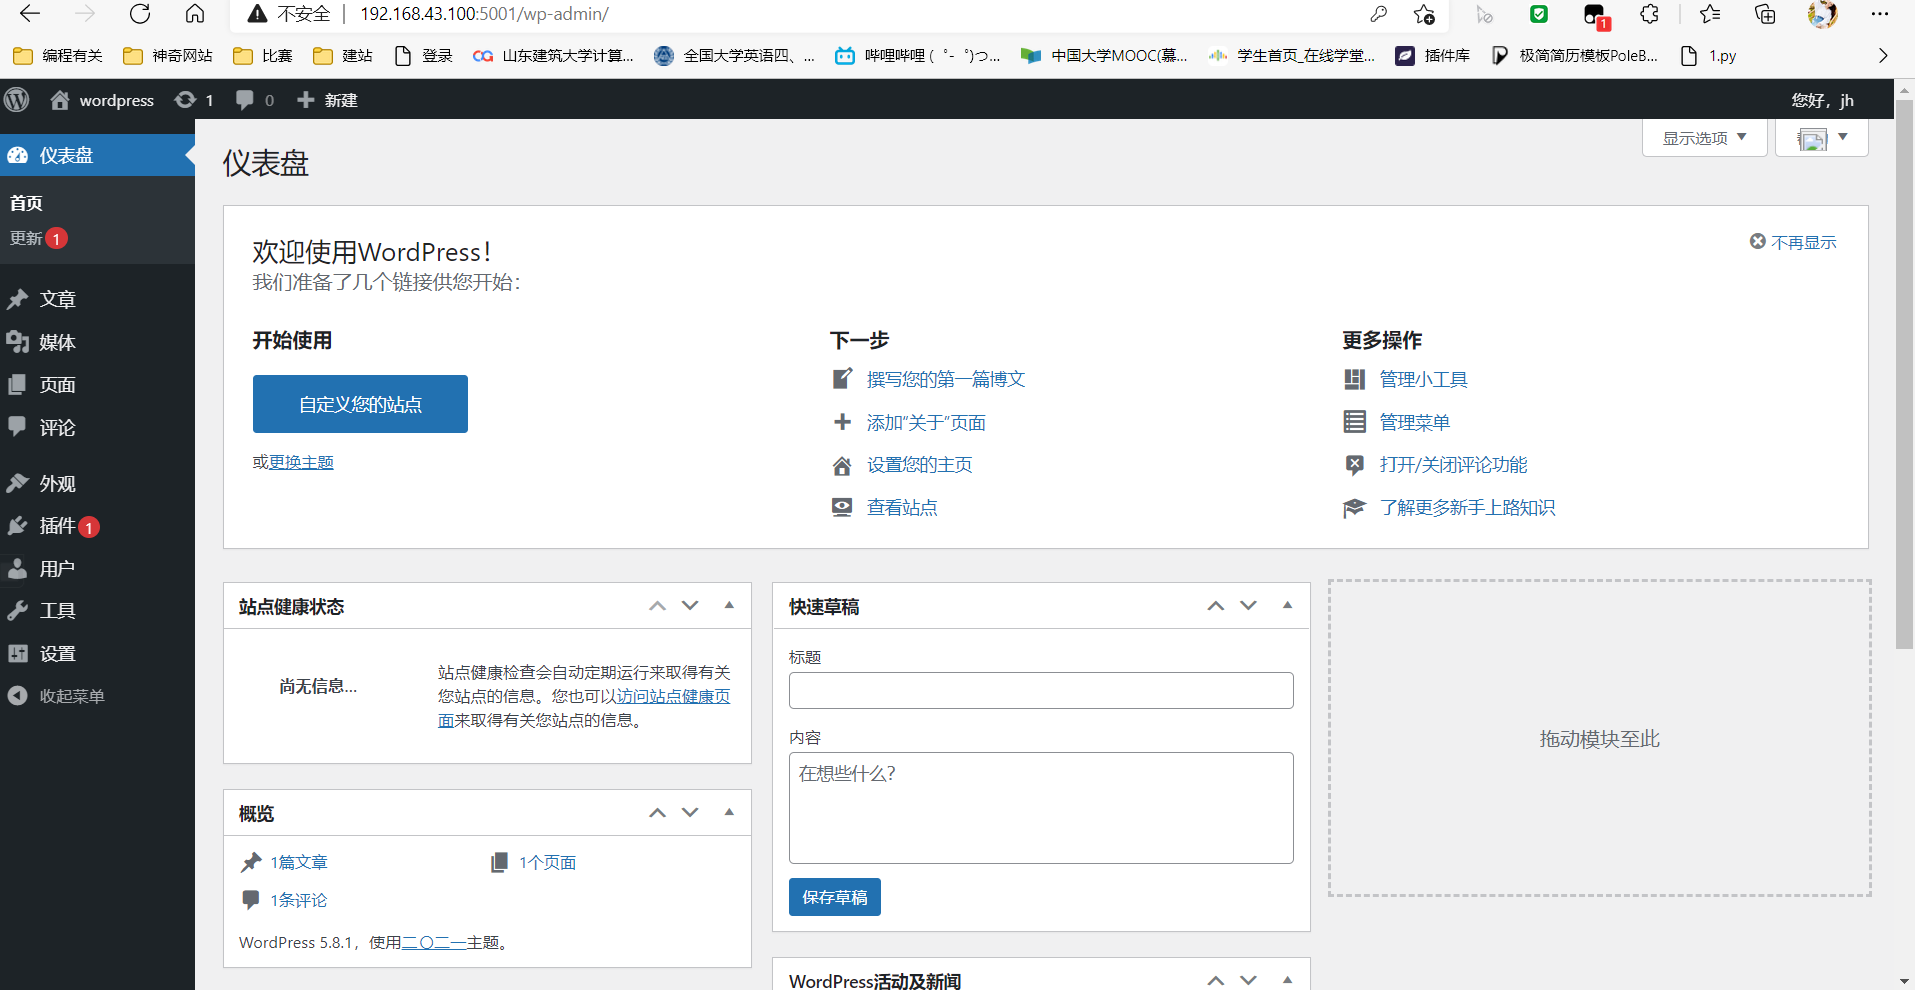Open browser settings and more menu
This screenshot has height=990, width=1915.
[1880, 14]
